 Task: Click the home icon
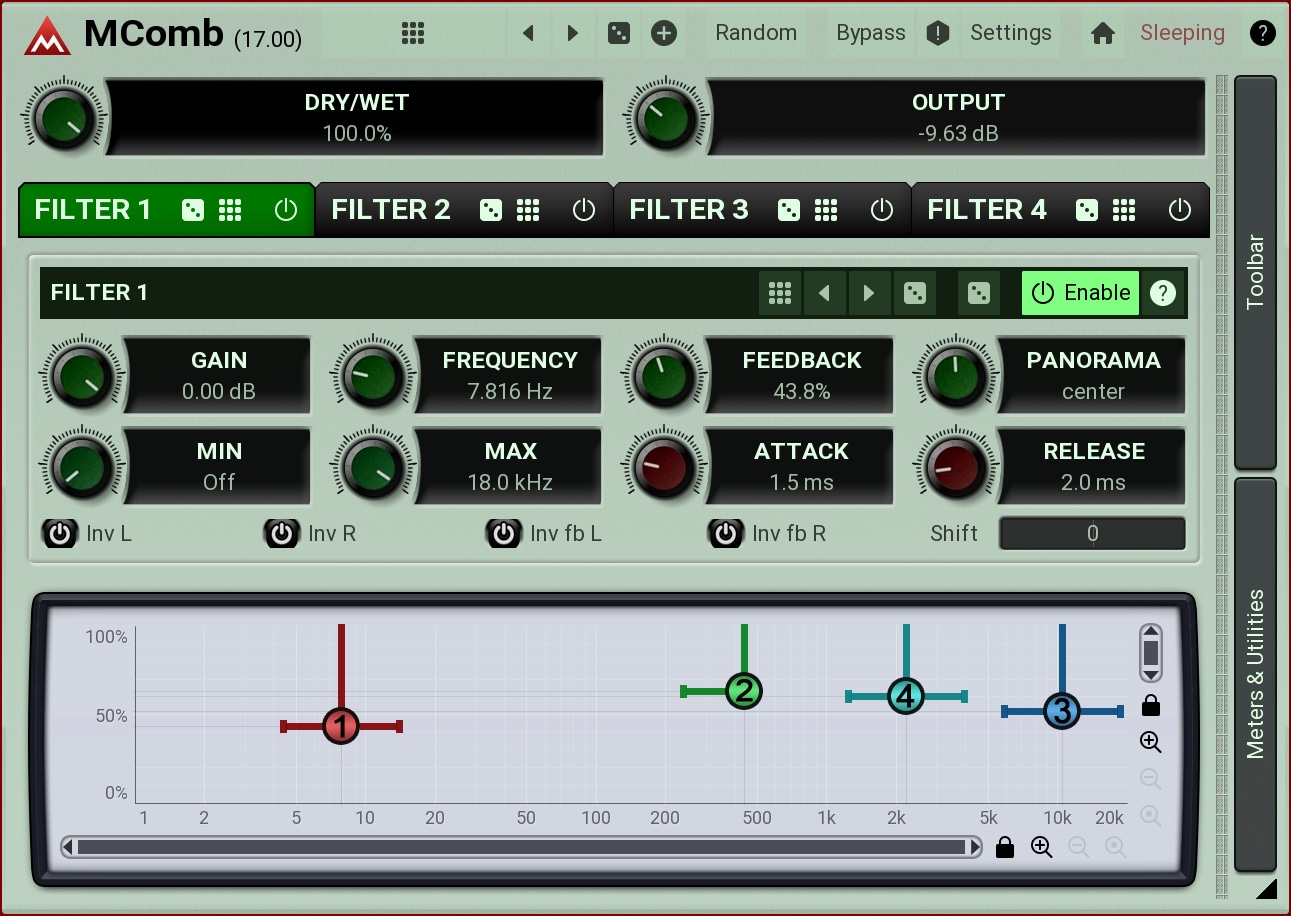[x=1103, y=33]
